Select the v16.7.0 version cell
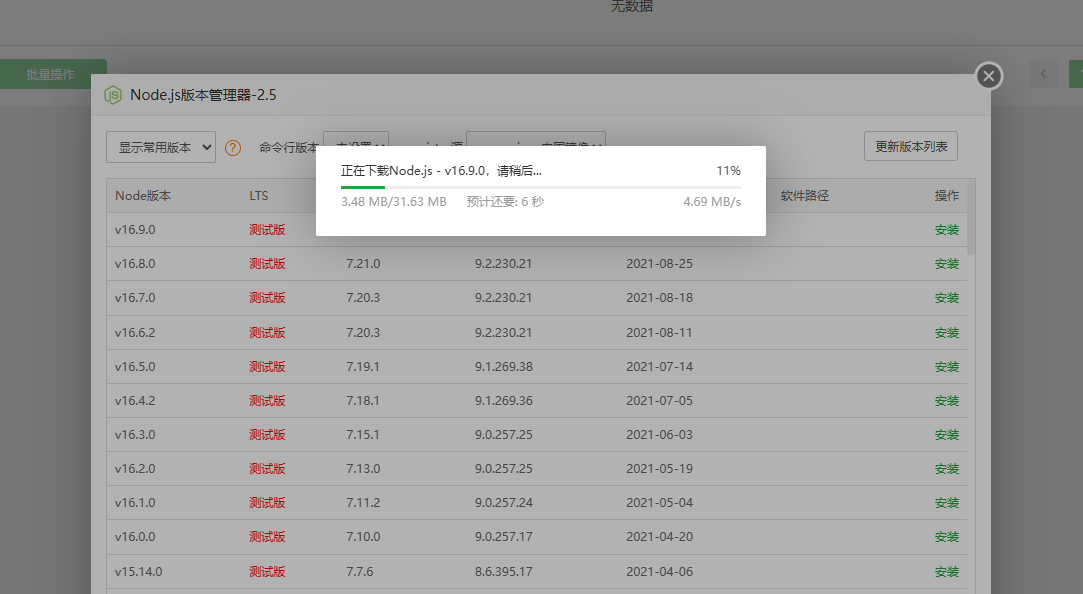 click(x=135, y=298)
